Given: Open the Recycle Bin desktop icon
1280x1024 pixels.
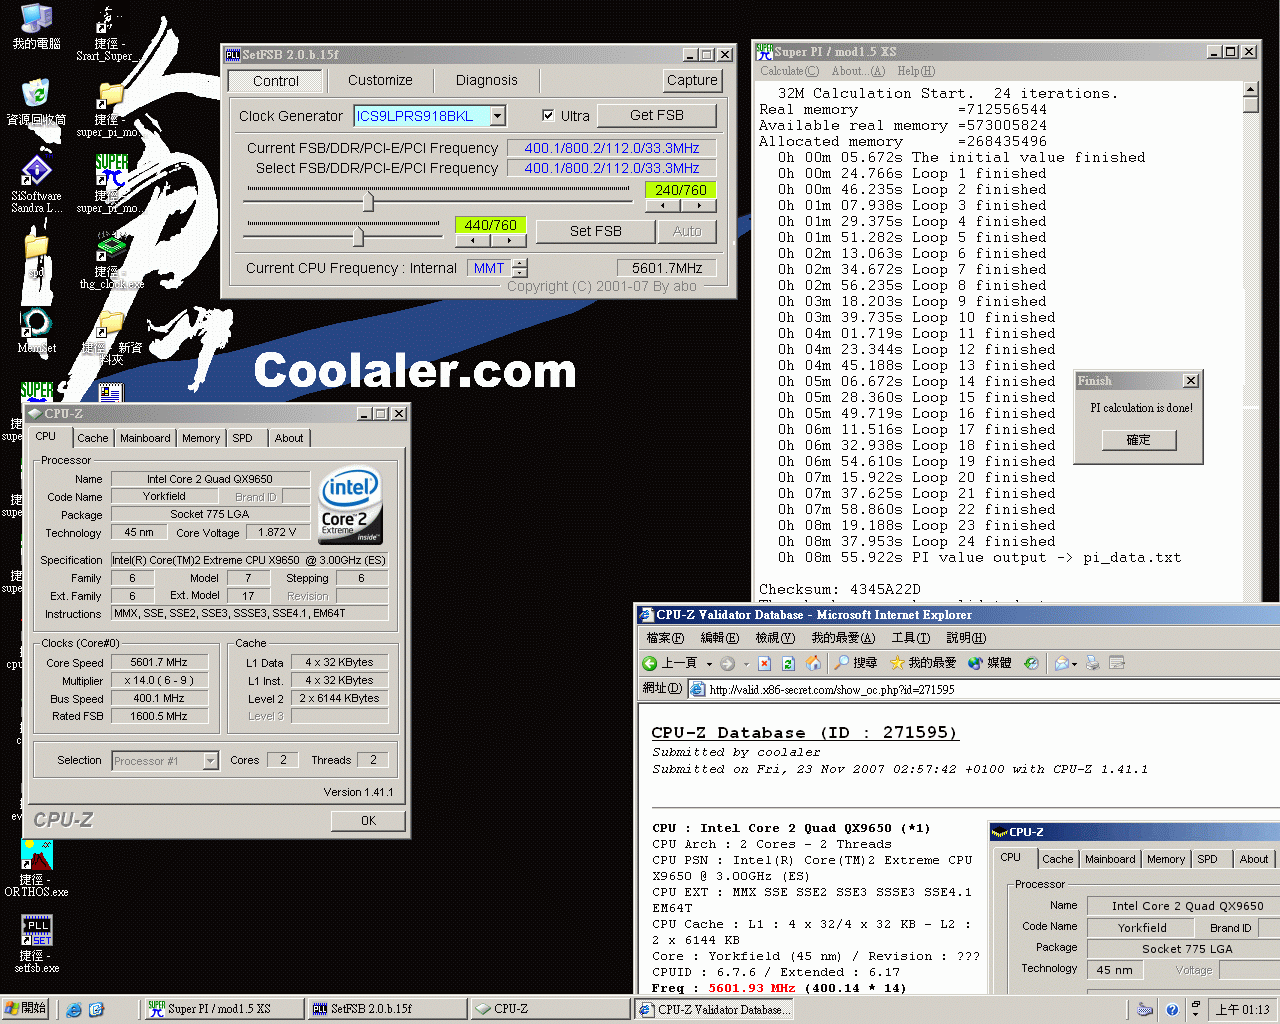Looking at the screenshot, I should click(36, 102).
